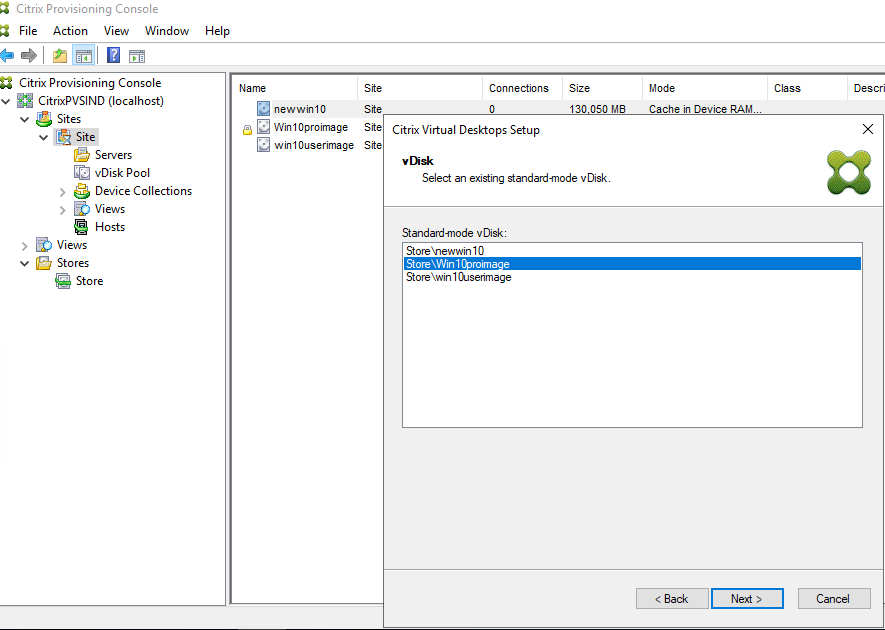885x630 pixels.
Task: Open the File menu
Action: [x=28, y=31]
